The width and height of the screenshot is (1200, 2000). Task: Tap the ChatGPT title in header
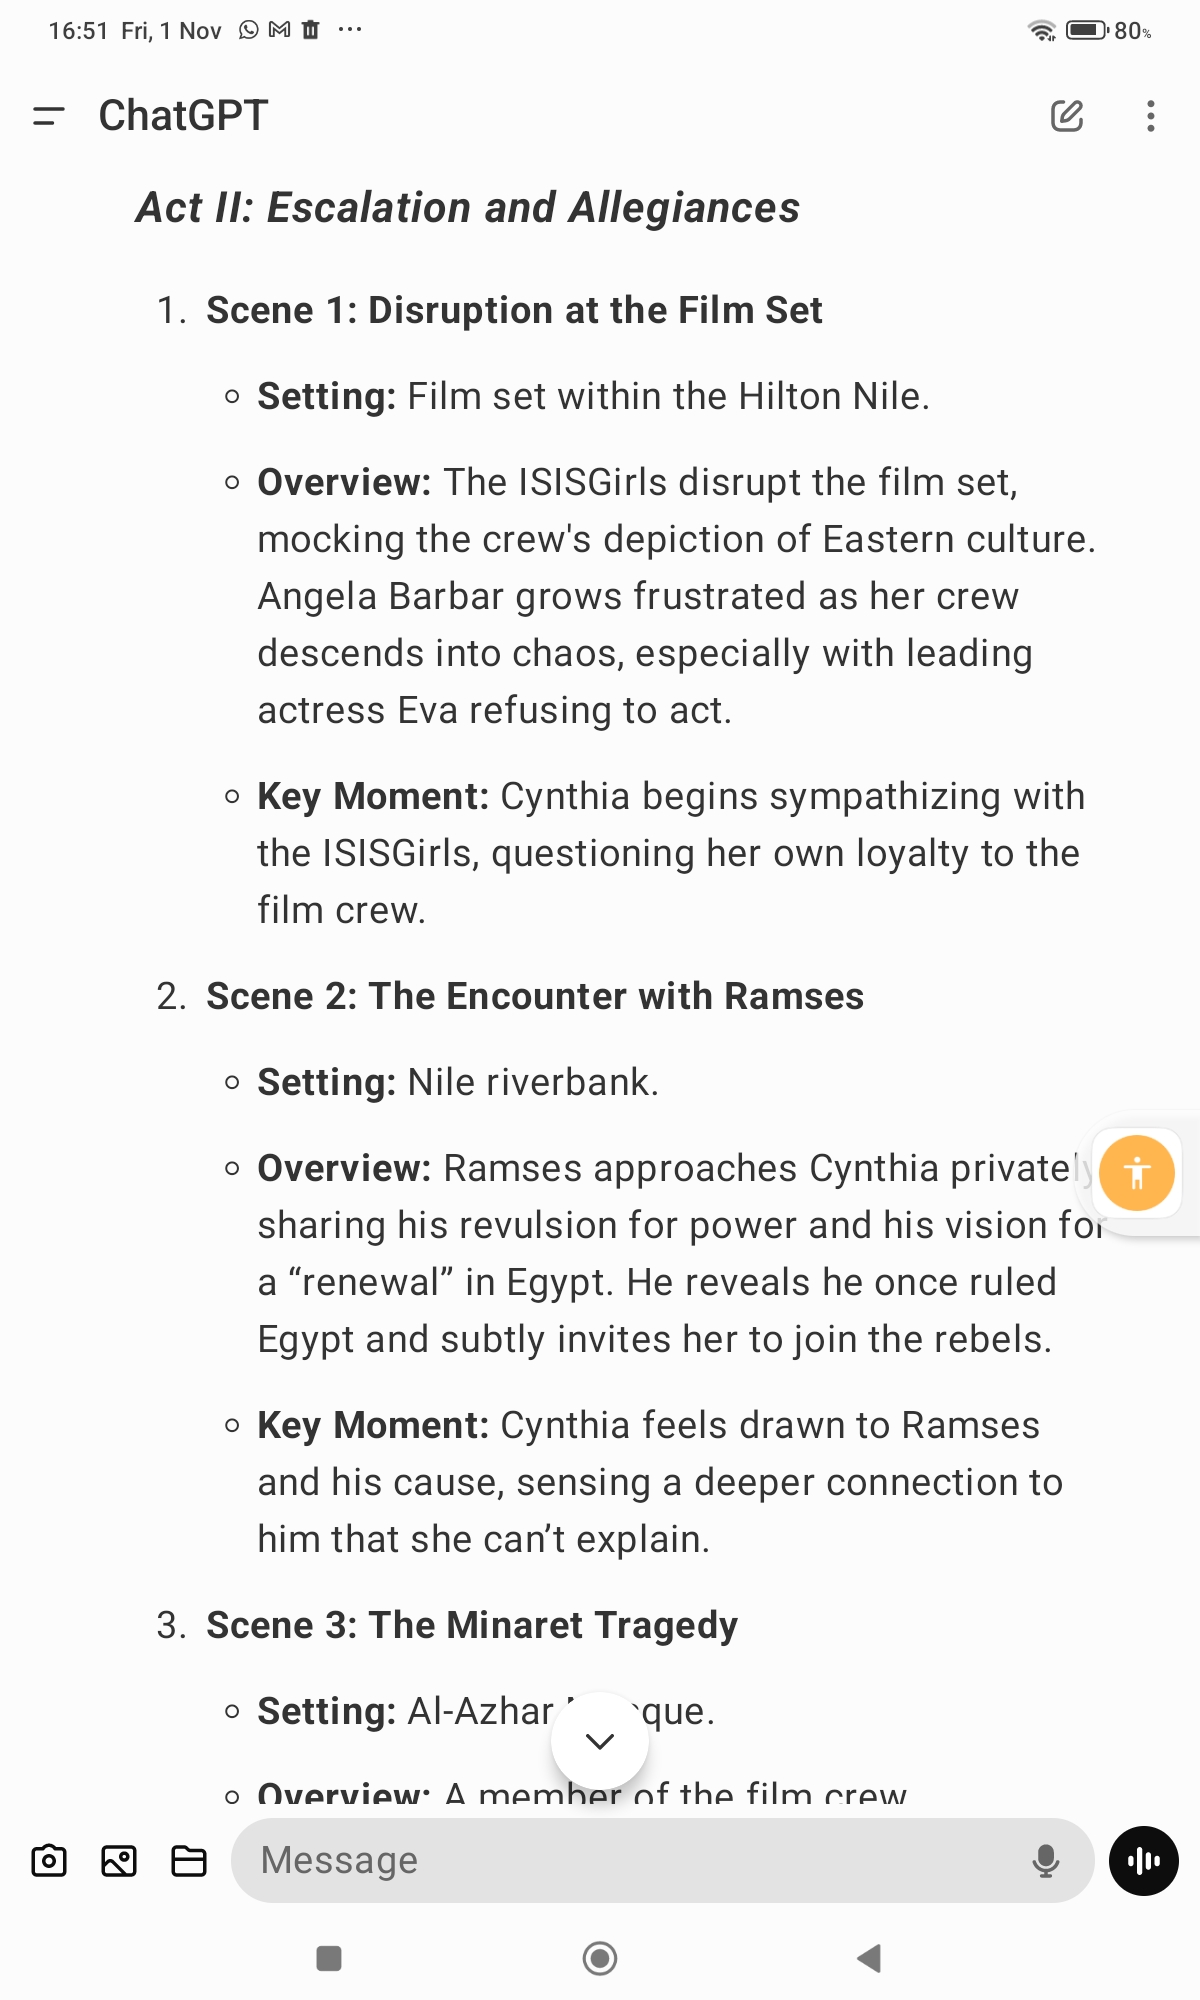pyautogui.click(x=183, y=116)
